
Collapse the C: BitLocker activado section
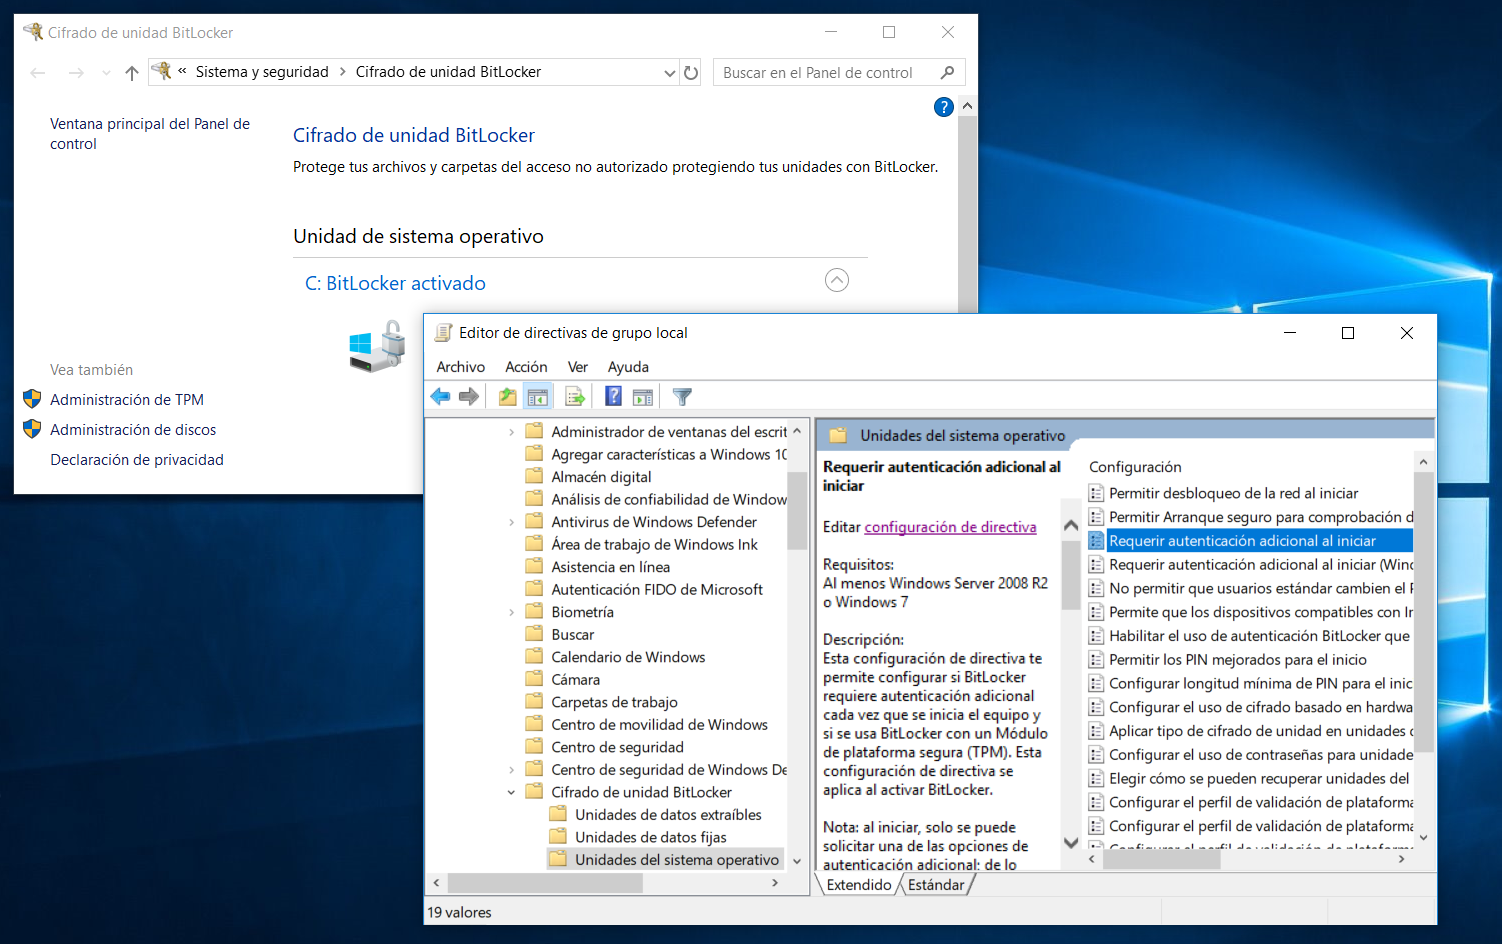coord(837,280)
